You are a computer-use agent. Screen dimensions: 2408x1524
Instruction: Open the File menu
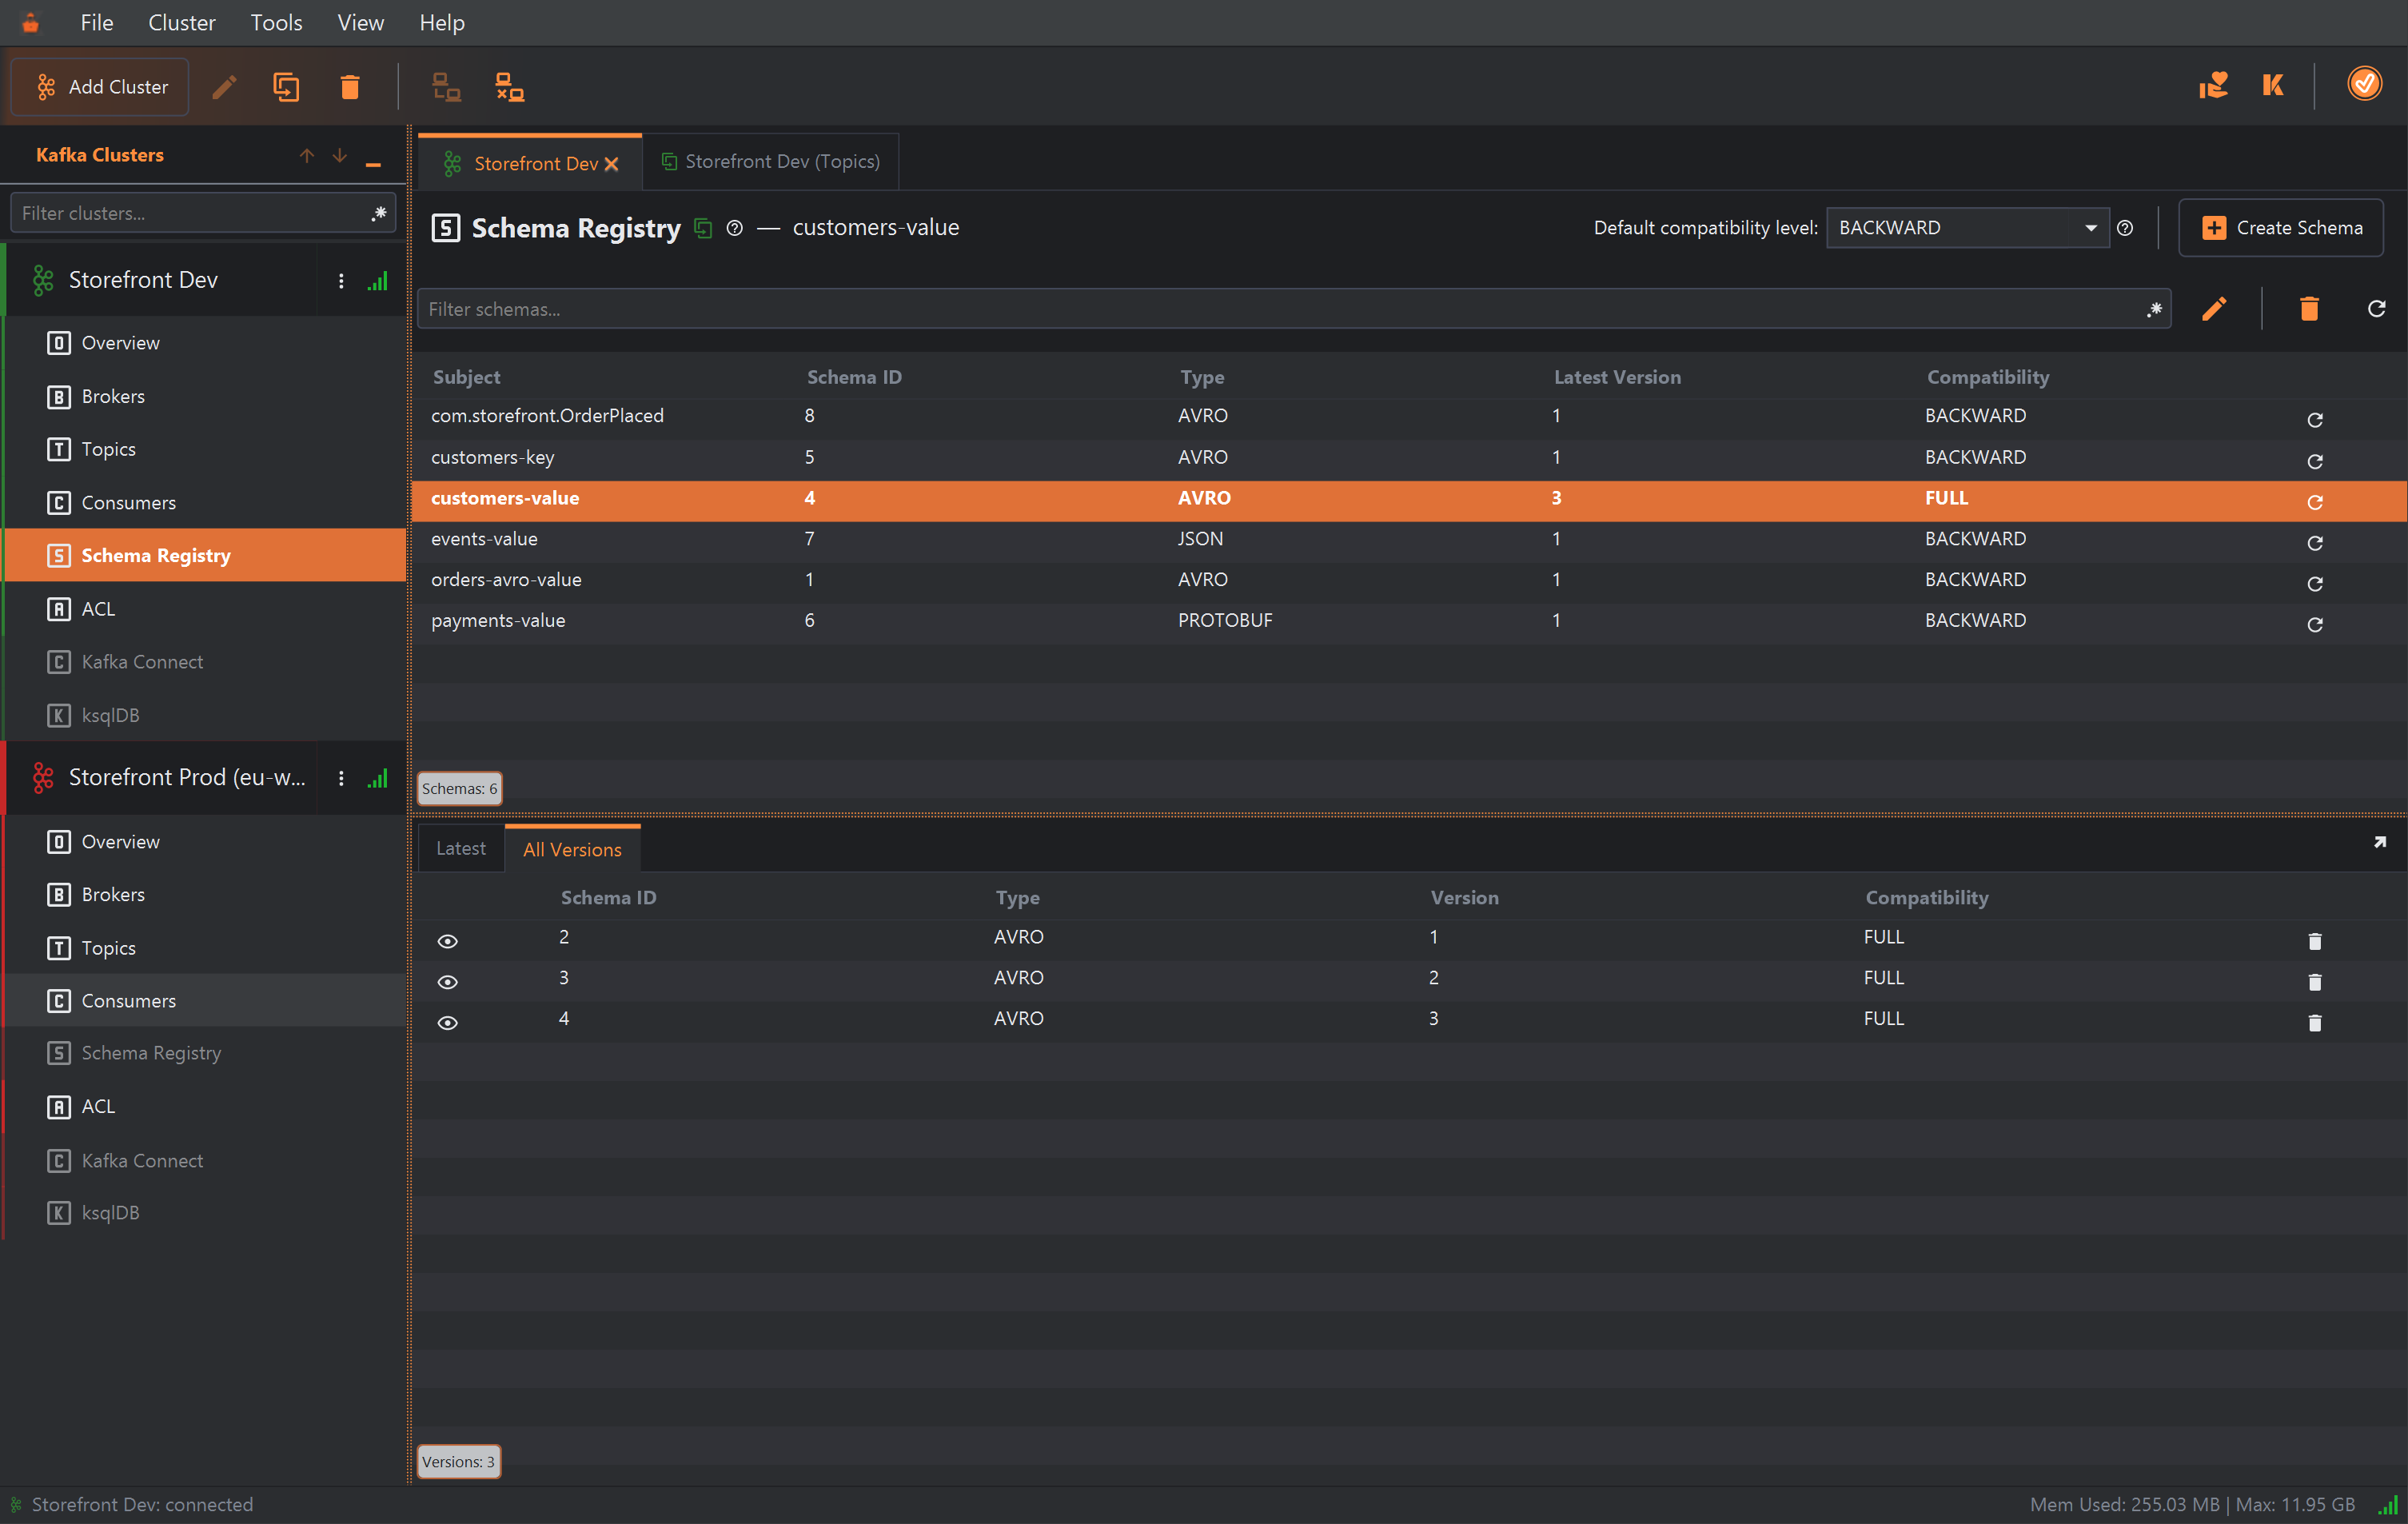(97, 22)
